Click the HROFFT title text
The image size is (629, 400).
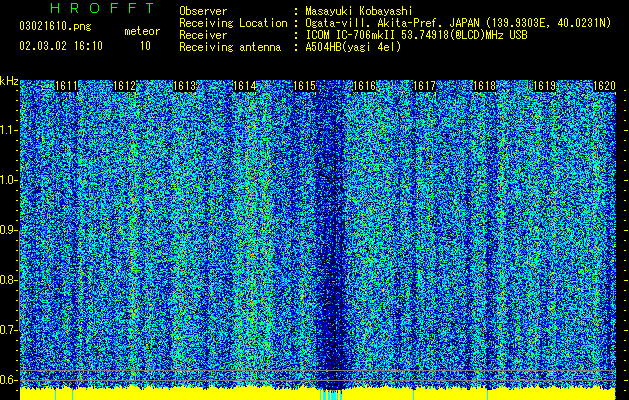pyautogui.click(x=103, y=8)
